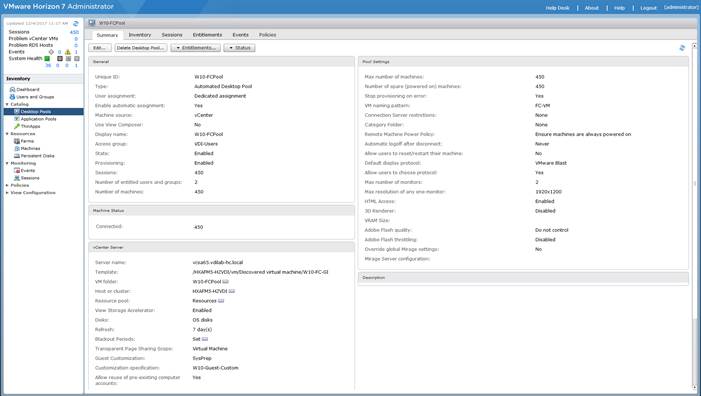Click the Machines icon under Resources
Screen dimensions: 701x396
[x=17, y=148]
